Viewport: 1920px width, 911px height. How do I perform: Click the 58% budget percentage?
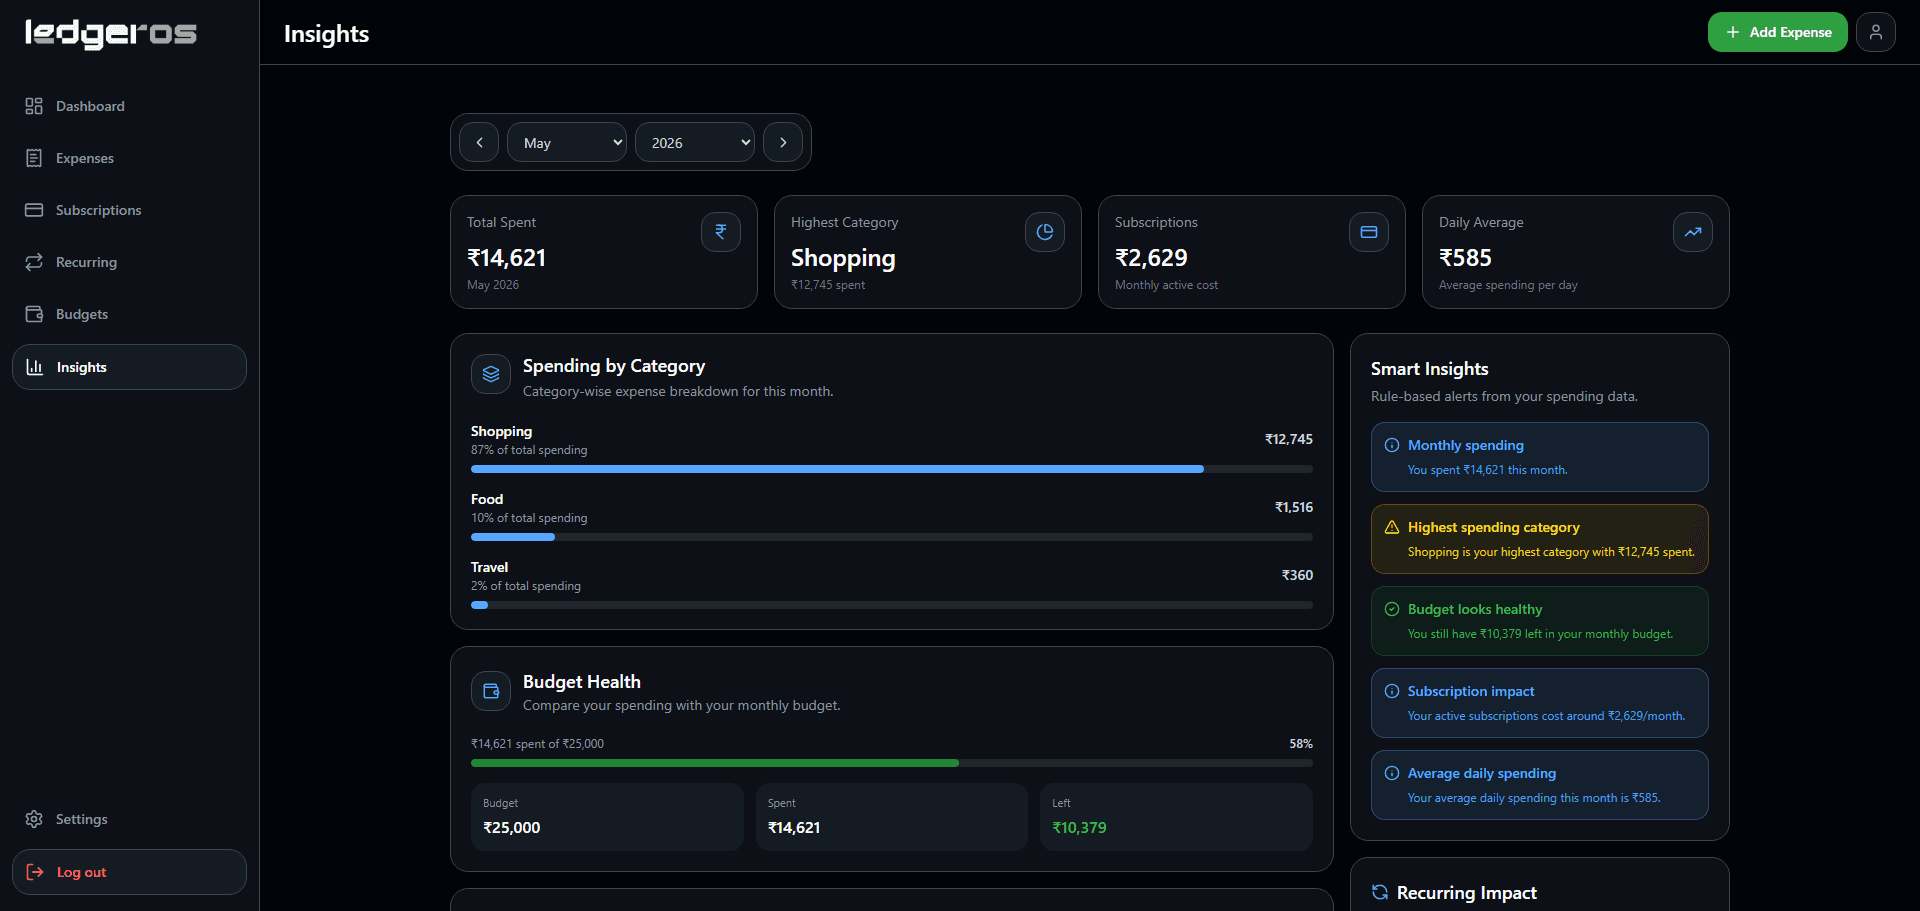tap(1301, 744)
